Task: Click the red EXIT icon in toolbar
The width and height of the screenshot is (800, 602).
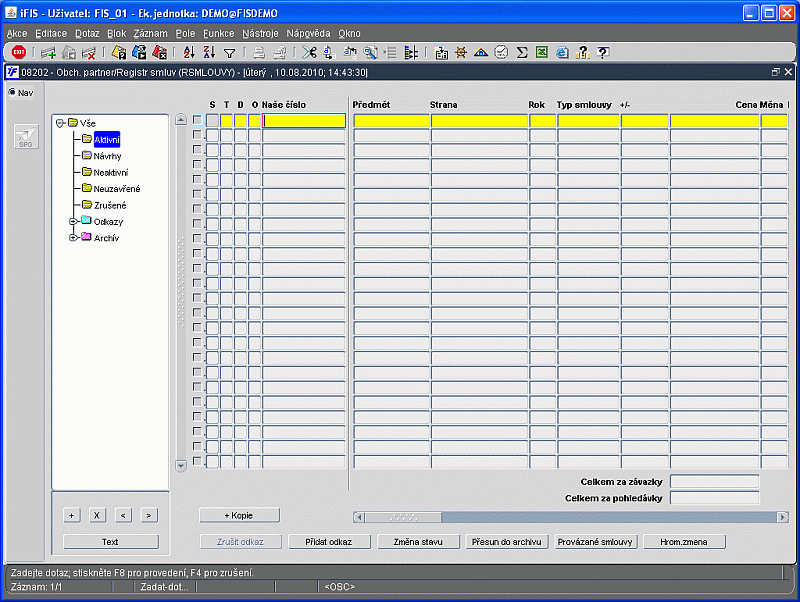Action: (x=18, y=53)
